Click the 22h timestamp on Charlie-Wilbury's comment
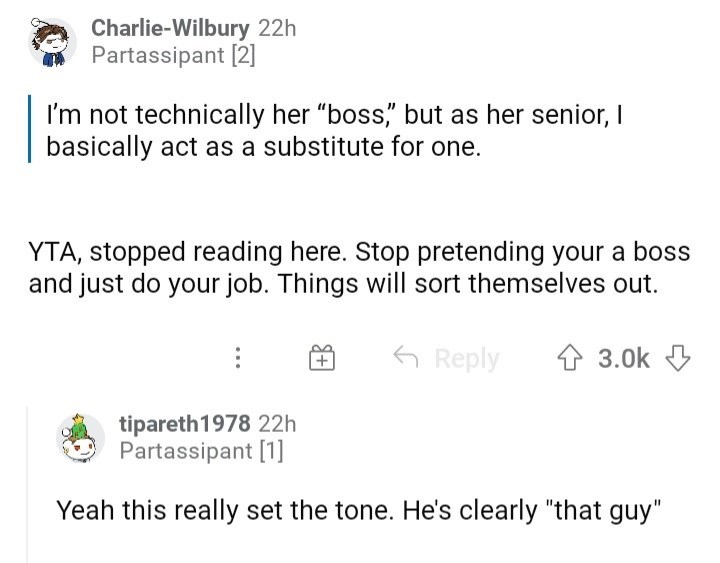This screenshot has height=563, width=720. 277,28
